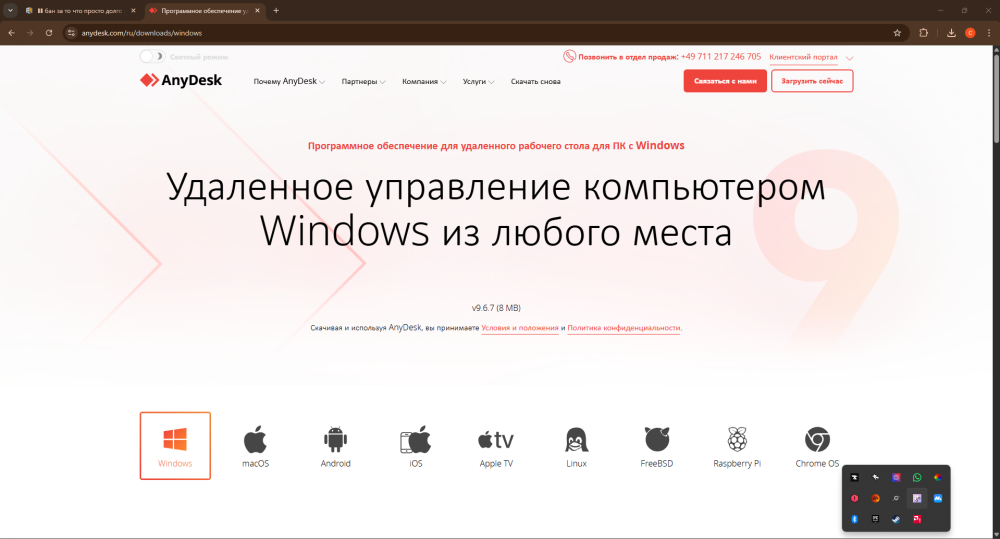The width and height of the screenshot is (1000, 539).
Task: Expand the "Компания" dropdown menu
Action: click(424, 82)
